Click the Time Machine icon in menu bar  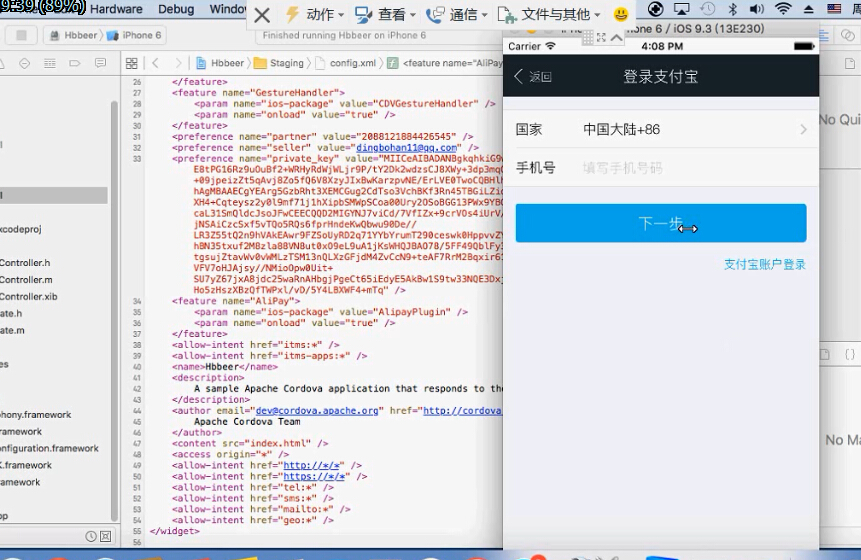click(707, 9)
